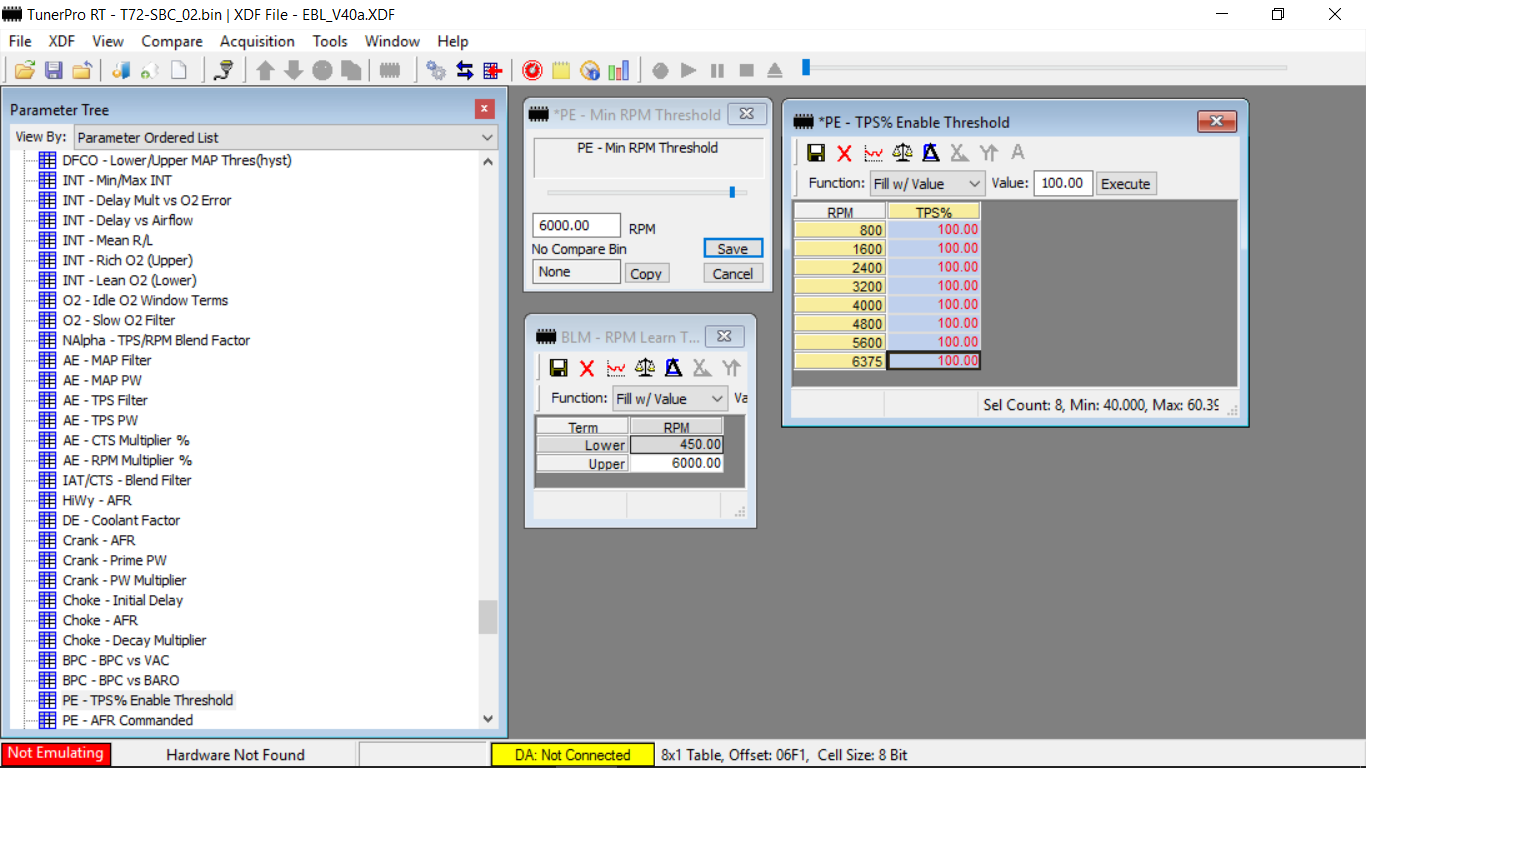Click the blue swap arrows toolbar icon

(x=465, y=70)
